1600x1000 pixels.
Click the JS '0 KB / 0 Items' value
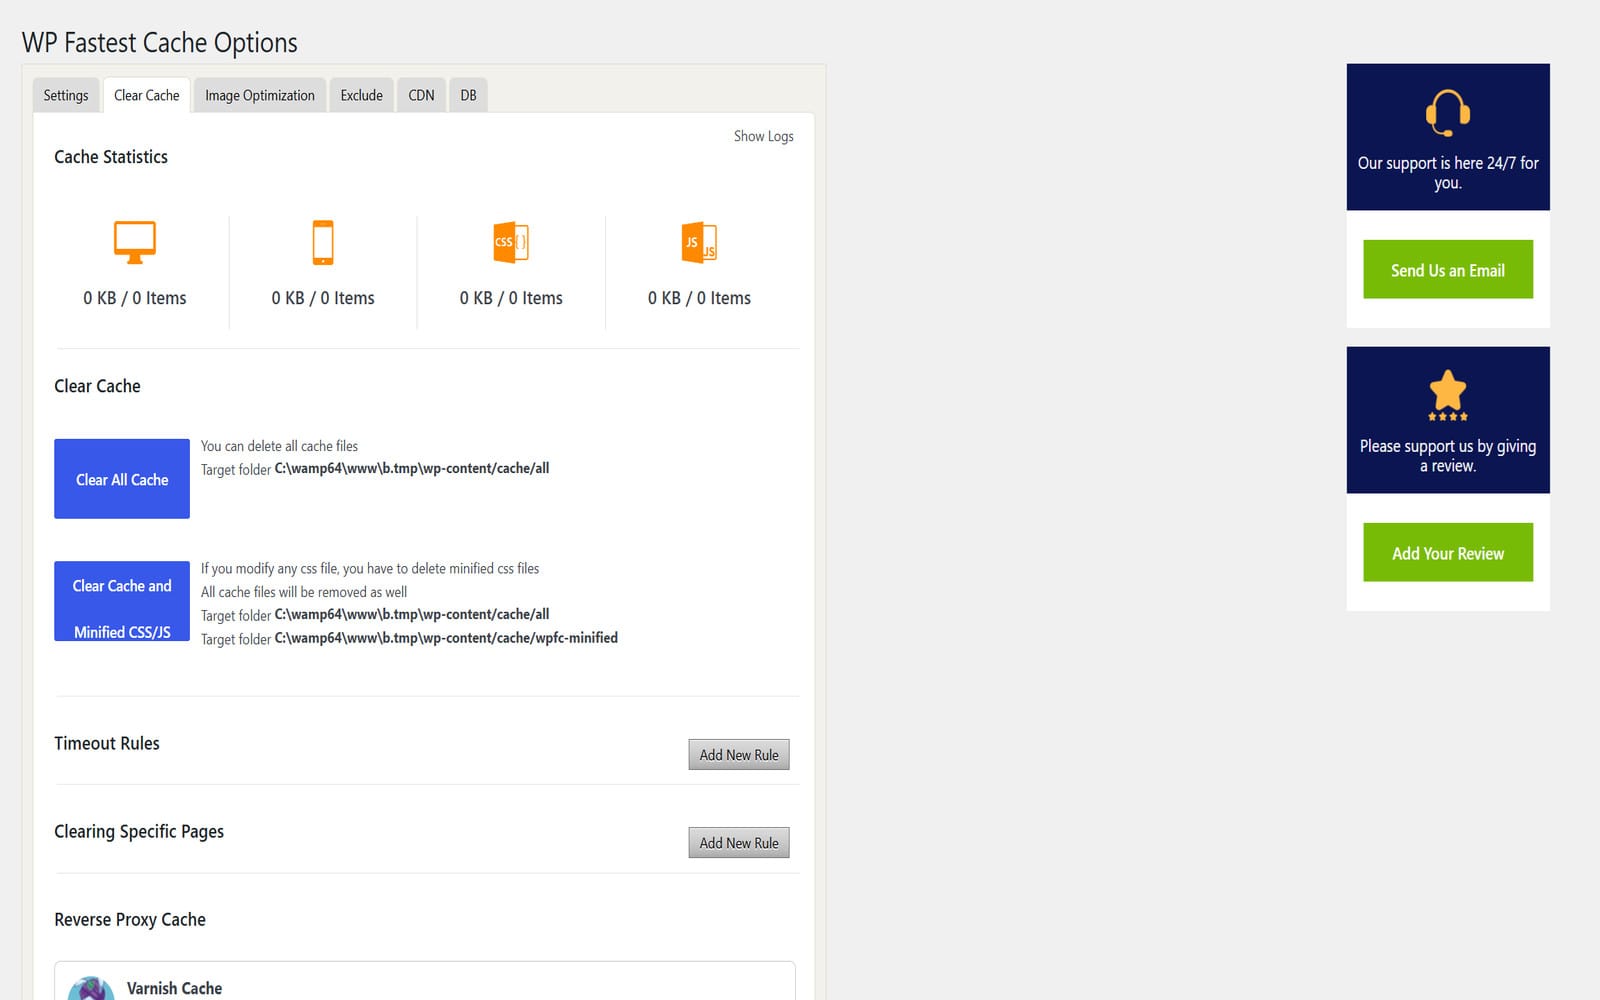[x=699, y=298]
